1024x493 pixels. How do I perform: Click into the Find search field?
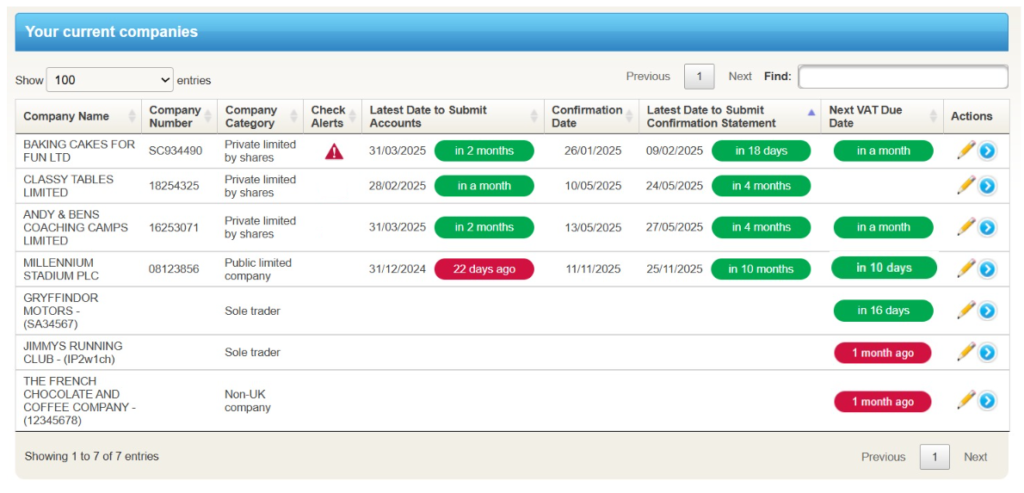click(x=902, y=77)
